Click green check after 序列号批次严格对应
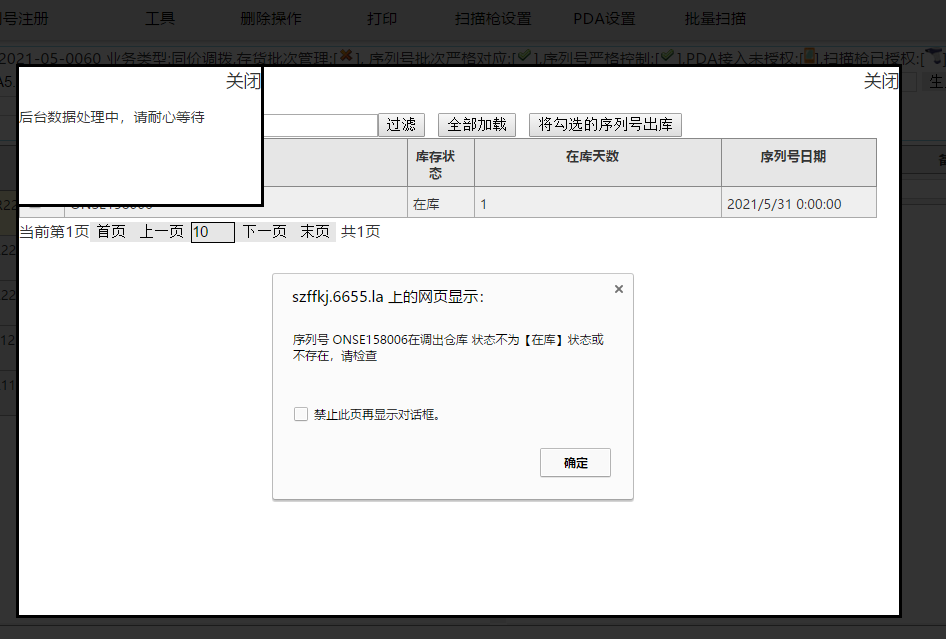Image resolution: width=946 pixels, height=639 pixels. 524,56
